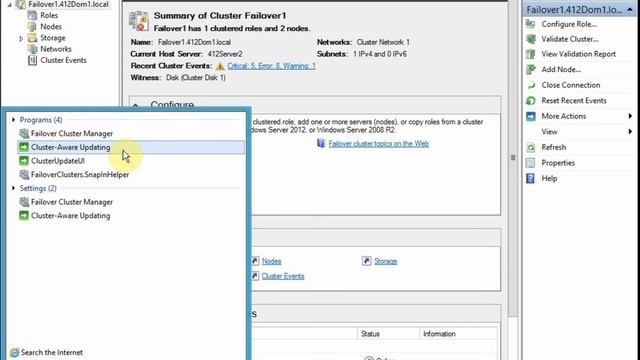640x360 pixels.
Task: Click the shortcut icon next to Nodes link
Action: (255, 261)
